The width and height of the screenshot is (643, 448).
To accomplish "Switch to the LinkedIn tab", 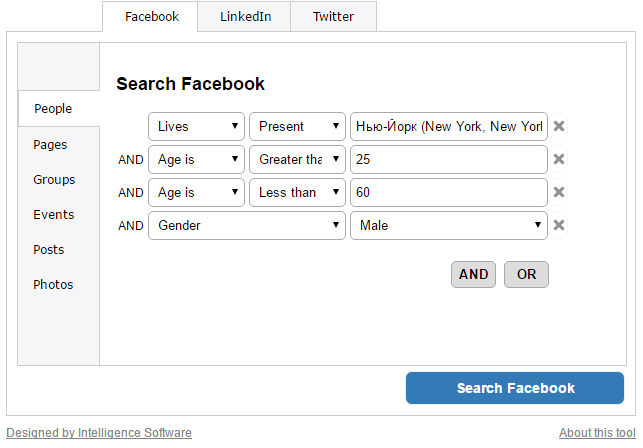I will (x=244, y=16).
